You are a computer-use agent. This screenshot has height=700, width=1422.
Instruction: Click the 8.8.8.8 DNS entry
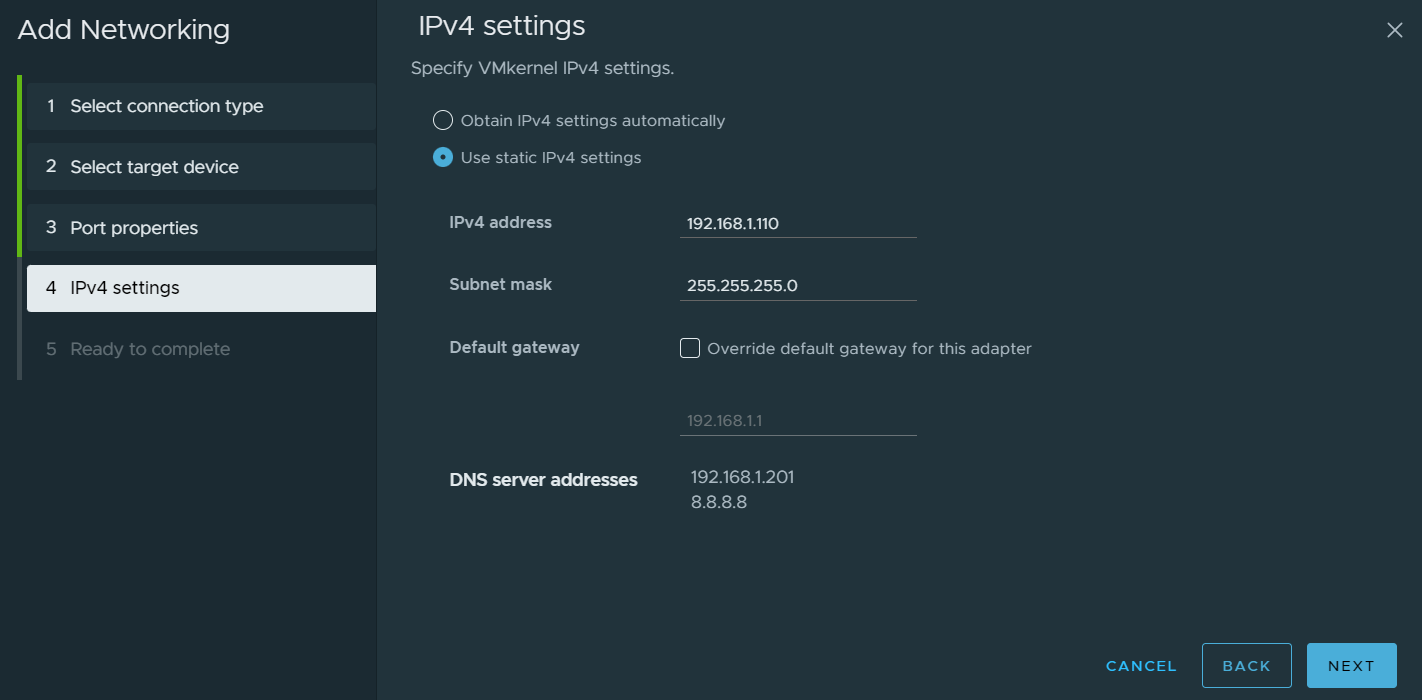coord(719,502)
